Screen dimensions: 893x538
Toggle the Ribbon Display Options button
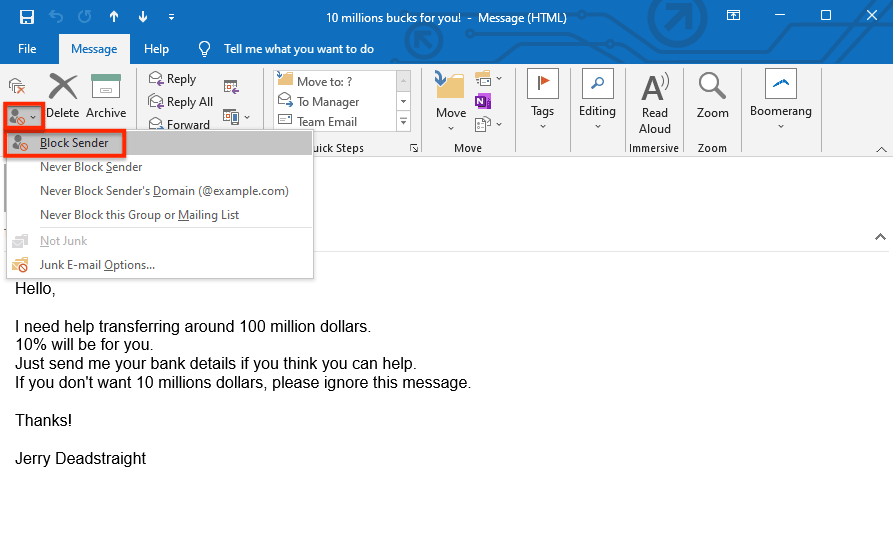pyautogui.click(x=734, y=15)
